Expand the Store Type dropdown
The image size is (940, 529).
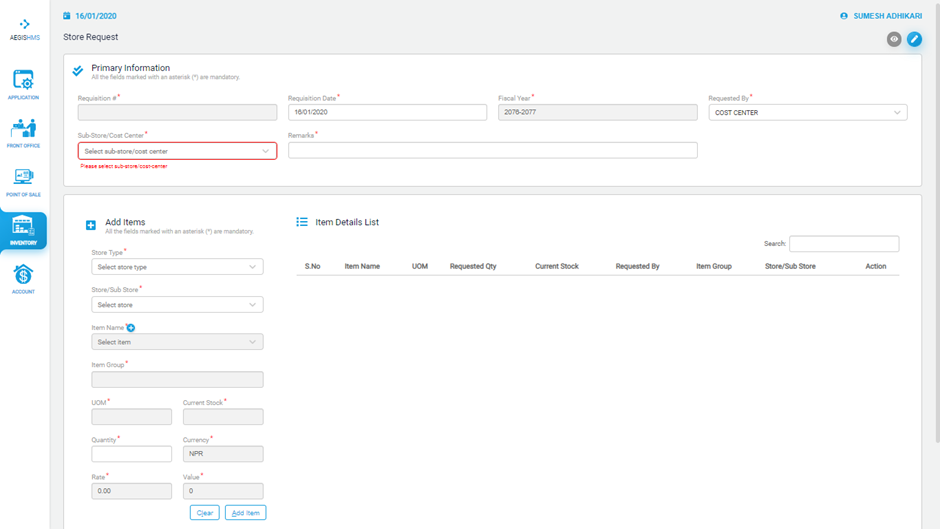coord(177,267)
